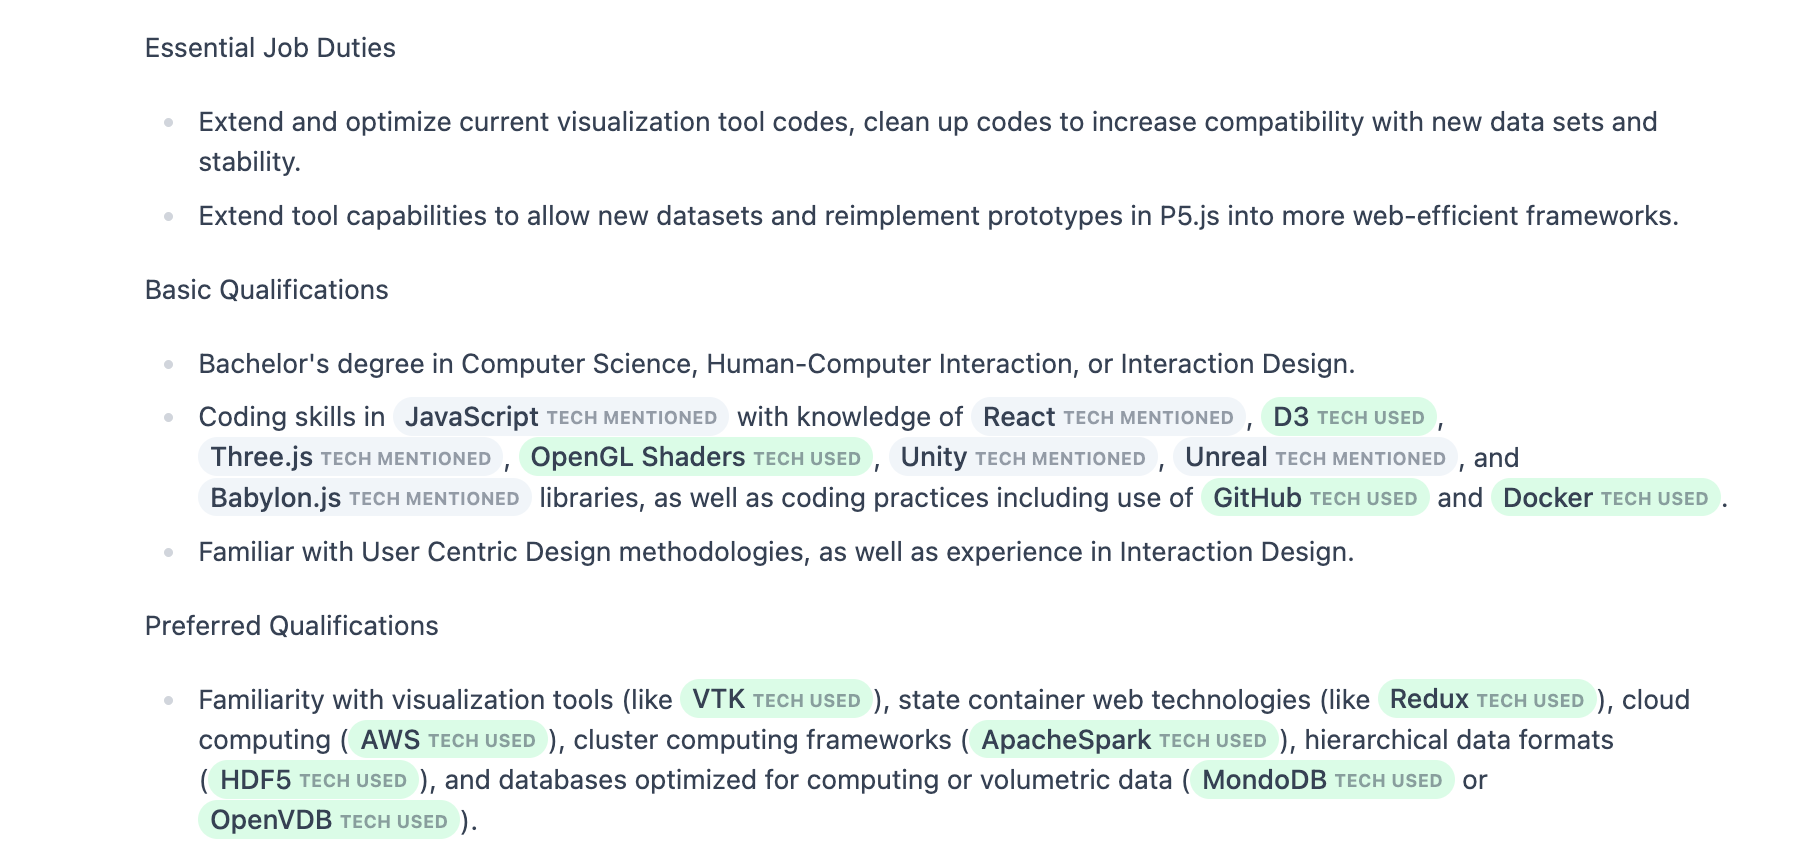This screenshot has width=1806, height=850.
Task: Select the Docker tech used tag
Action: point(1605,498)
